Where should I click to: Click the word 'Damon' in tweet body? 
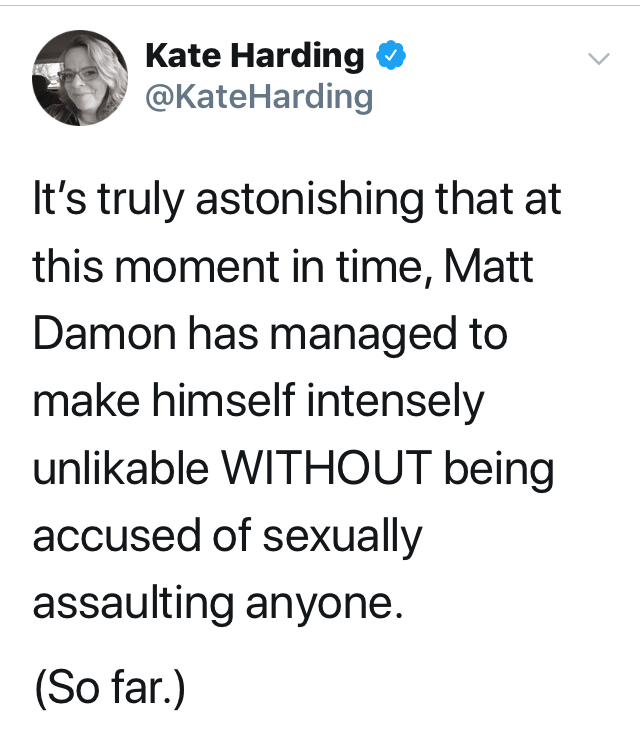(105, 334)
